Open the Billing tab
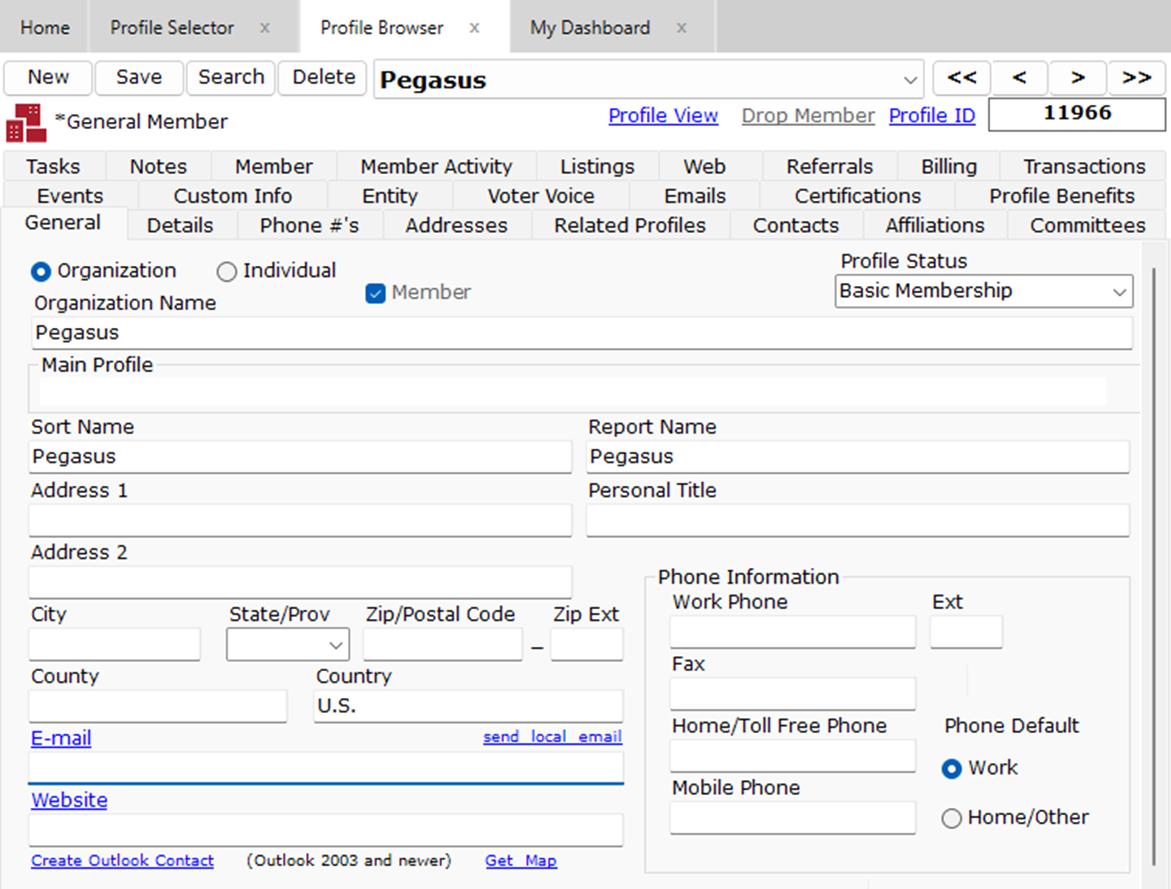This screenshot has width=1171, height=889. point(947,166)
